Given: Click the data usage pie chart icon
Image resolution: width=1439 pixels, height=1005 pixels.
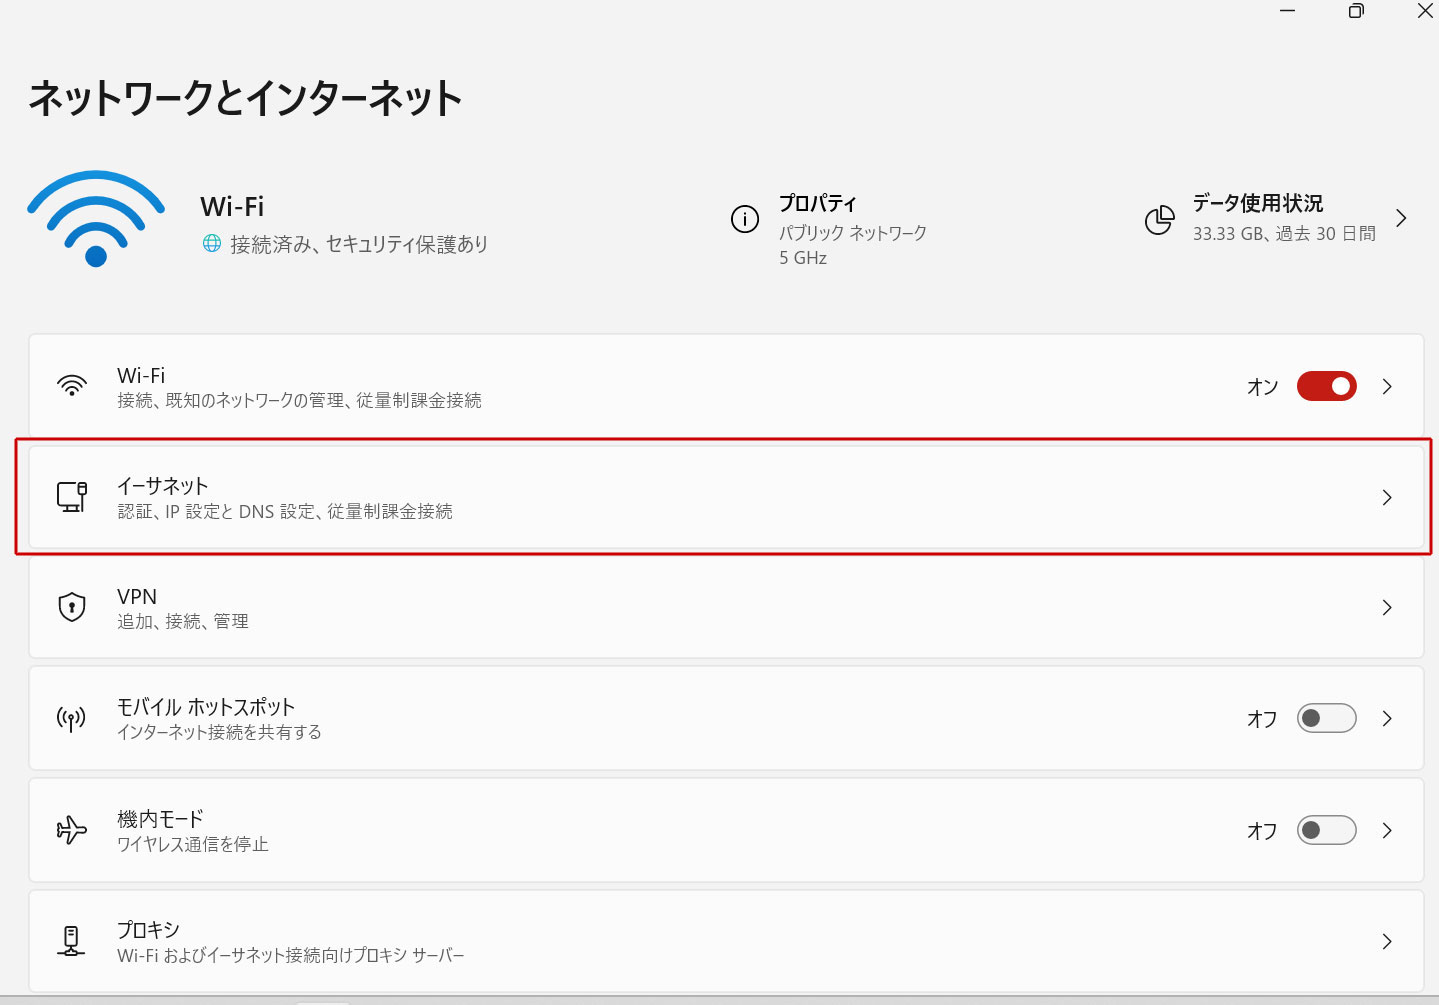Looking at the screenshot, I should click(x=1159, y=220).
